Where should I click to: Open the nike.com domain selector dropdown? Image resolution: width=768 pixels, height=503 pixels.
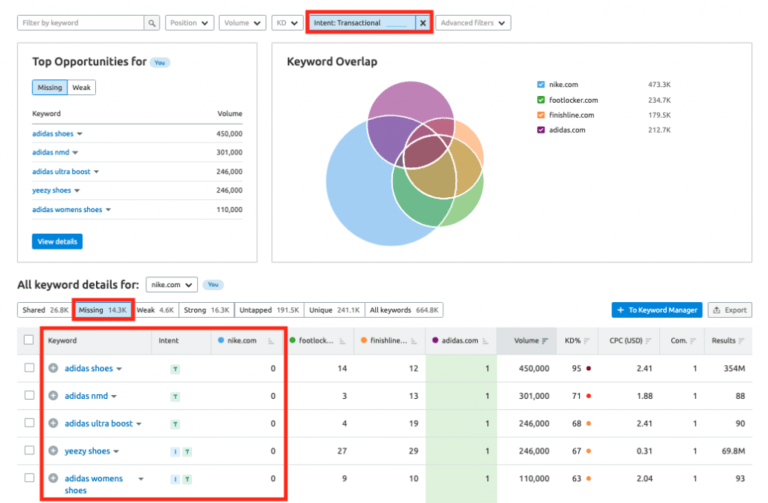point(171,285)
